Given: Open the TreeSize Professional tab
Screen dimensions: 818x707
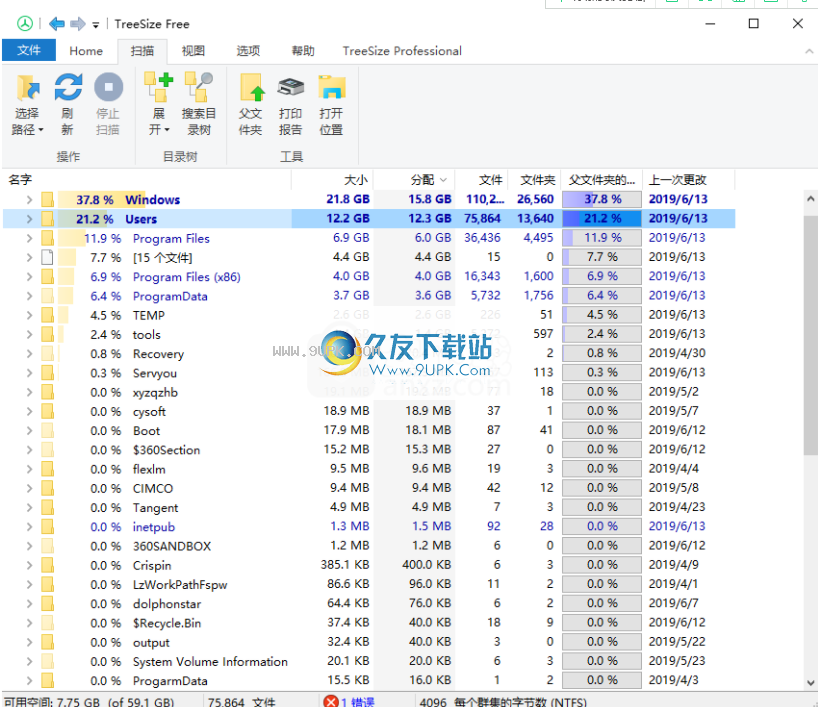Looking at the screenshot, I should [x=402, y=51].
